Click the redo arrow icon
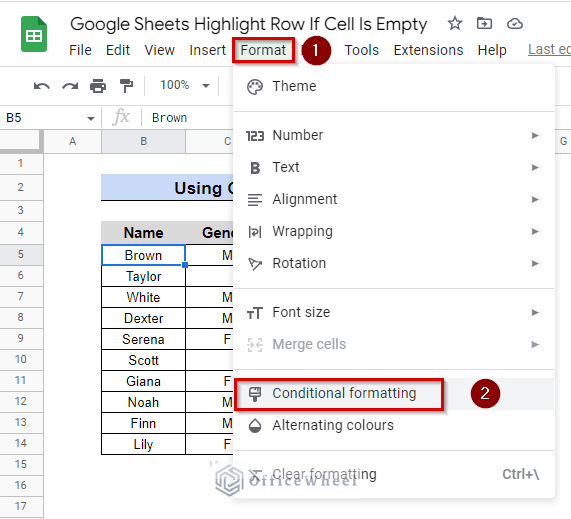This screenshot has width=571, height=519. pos(70,86)
